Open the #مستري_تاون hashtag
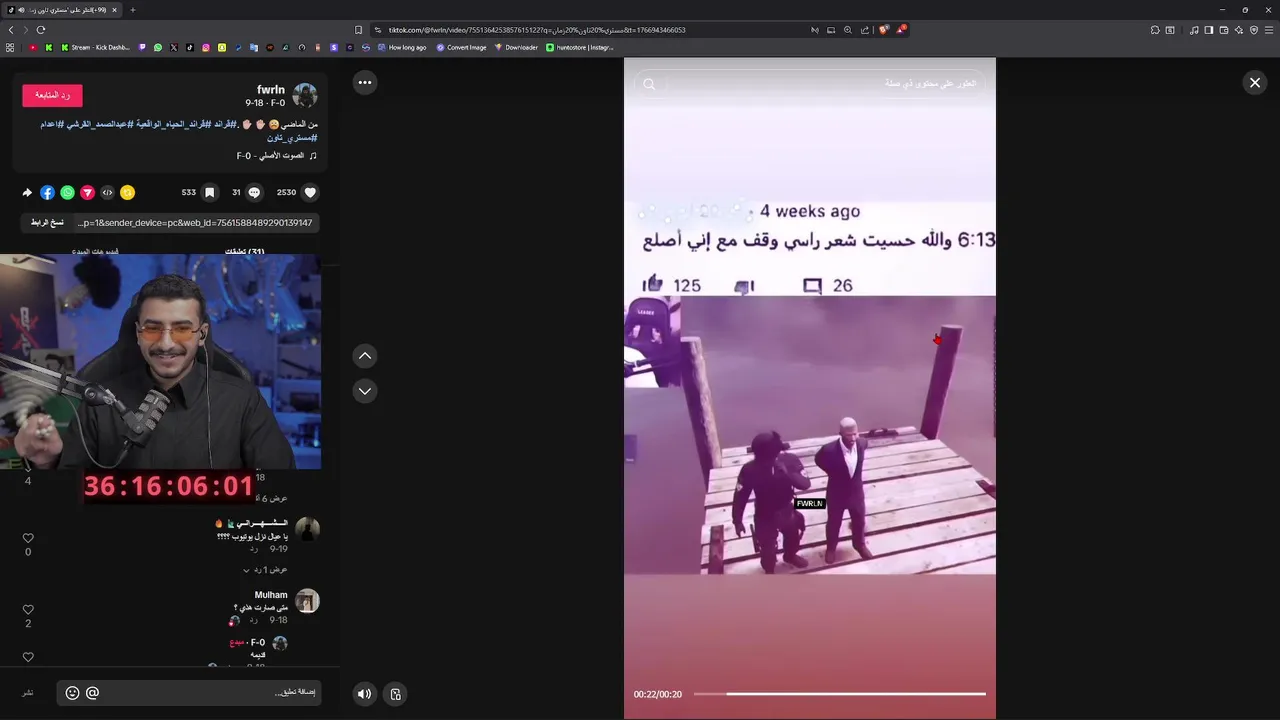Viewport: 1280px width, 720px height. (x=292, y=138)
